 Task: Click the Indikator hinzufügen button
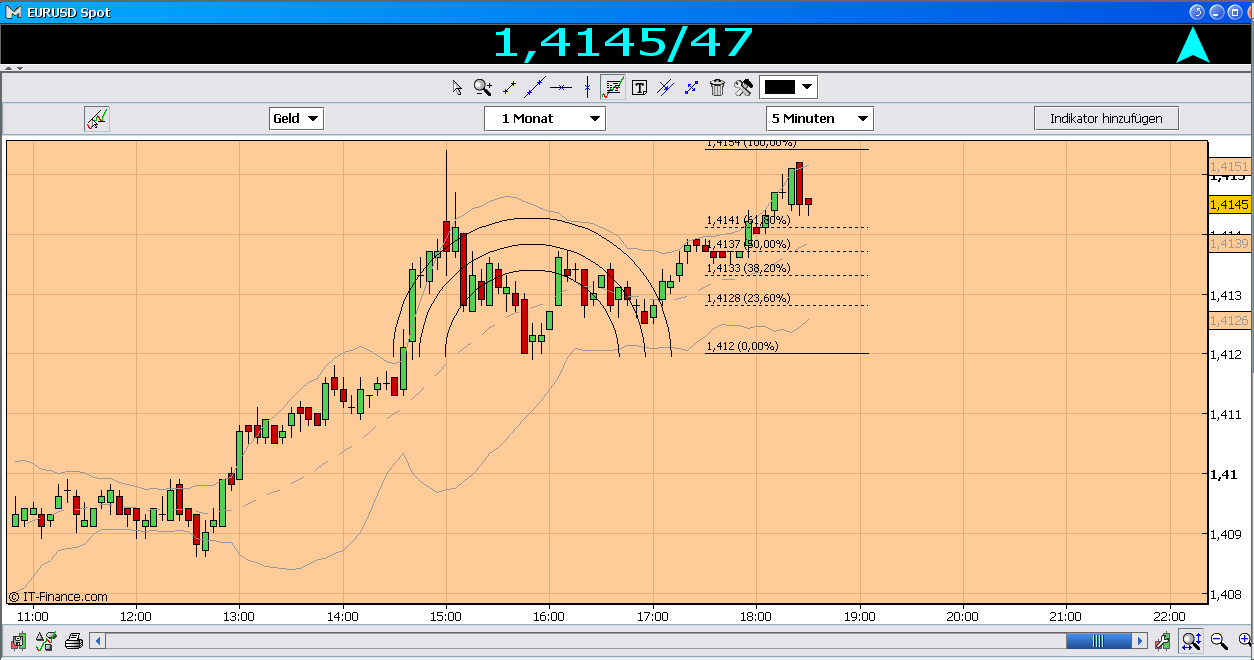pos(1106,119)
